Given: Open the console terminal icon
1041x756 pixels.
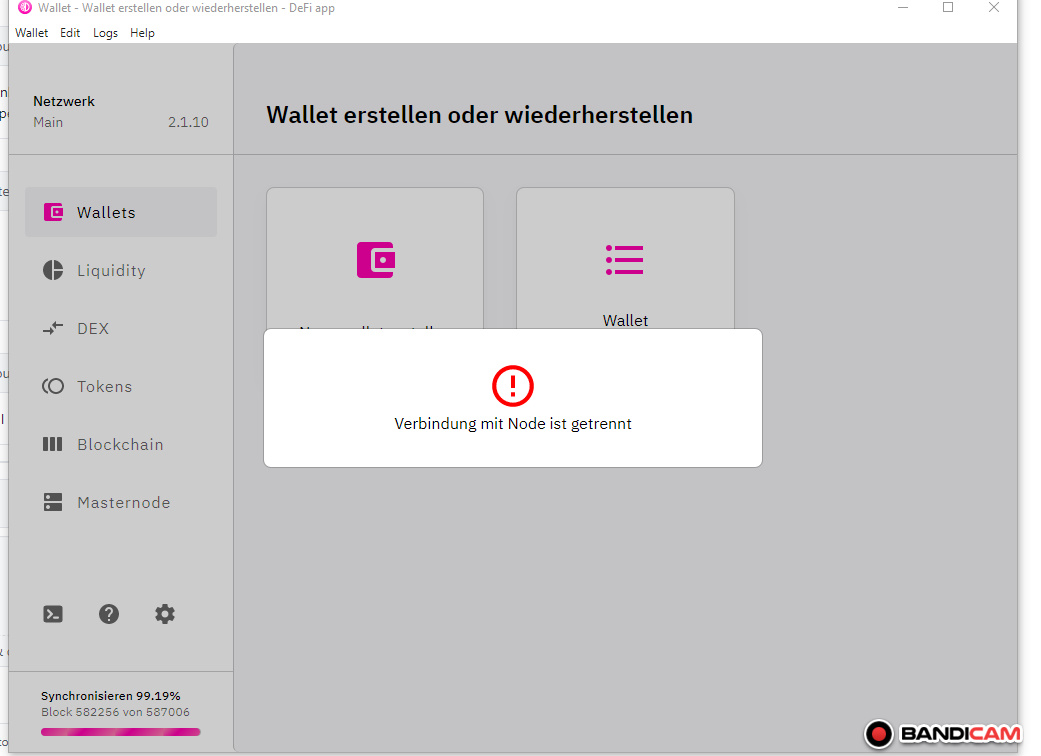Looking at the screenshot, I should [53, 614].
